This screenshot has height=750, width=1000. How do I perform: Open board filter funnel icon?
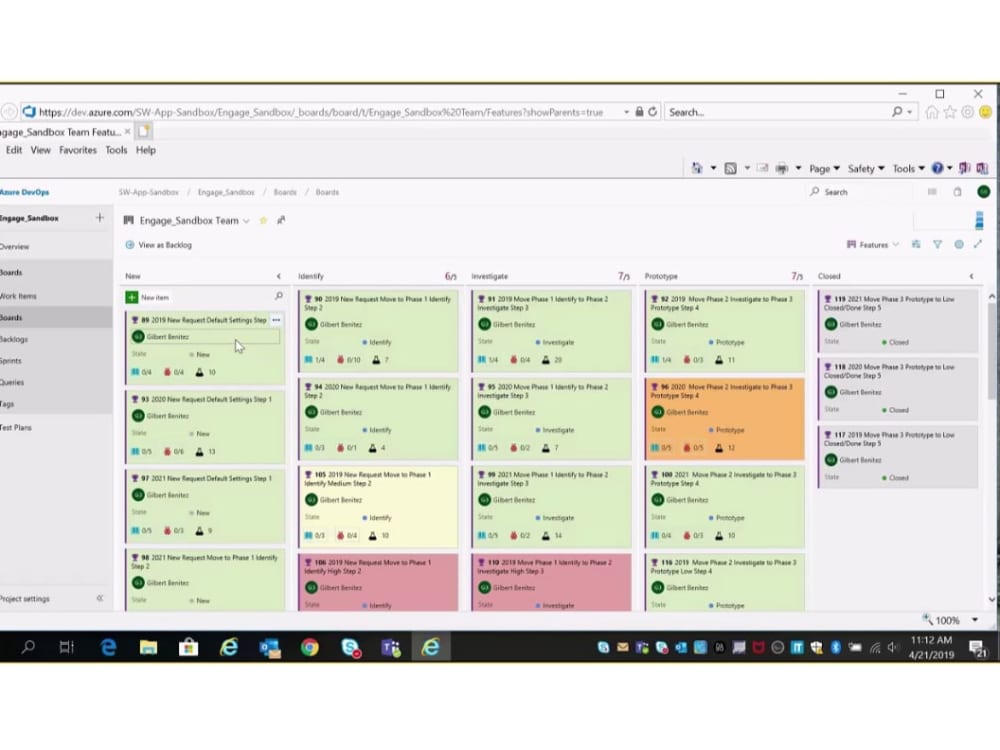coord(938,244)
